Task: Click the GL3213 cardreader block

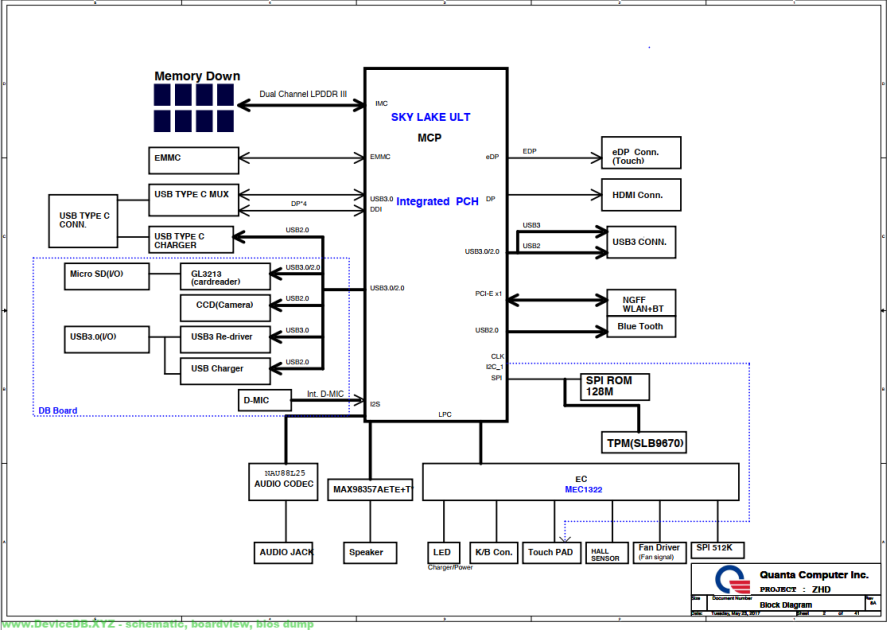Action: (225, 277)
